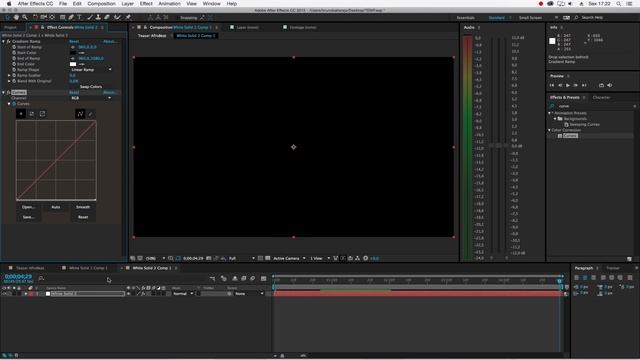Open the Effect menu
This screenshot has width=640, height=360.
pos(146,4)
